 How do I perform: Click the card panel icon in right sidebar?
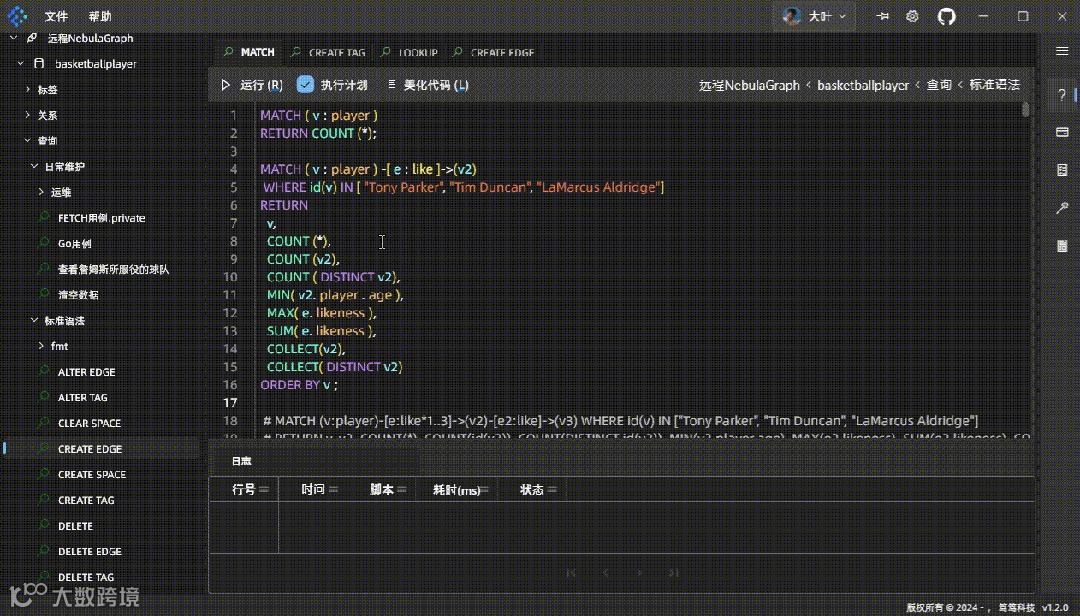(1062, 133)
